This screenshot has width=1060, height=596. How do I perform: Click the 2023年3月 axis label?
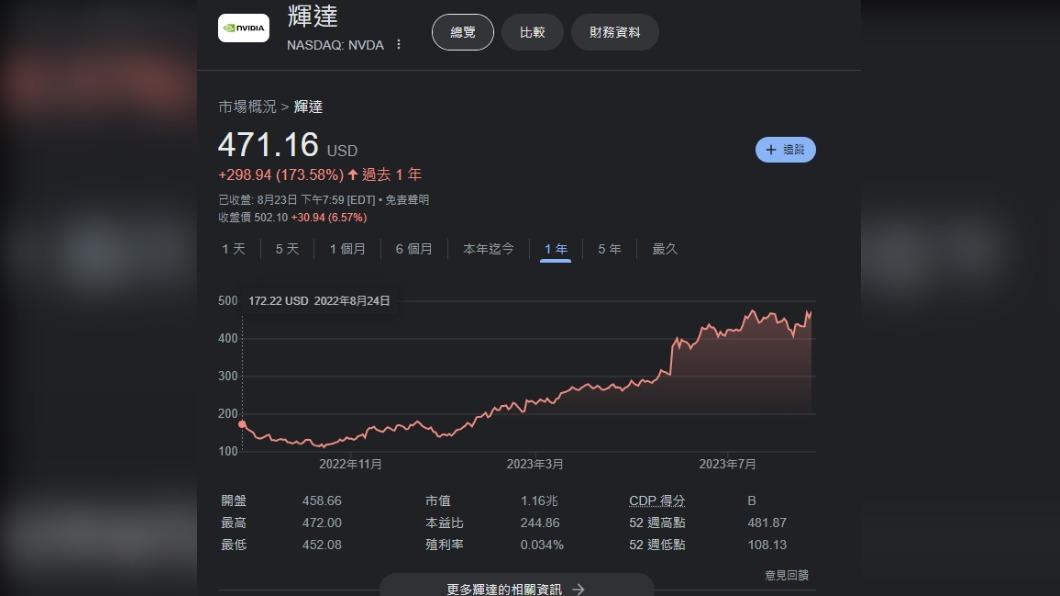(535, 464)
